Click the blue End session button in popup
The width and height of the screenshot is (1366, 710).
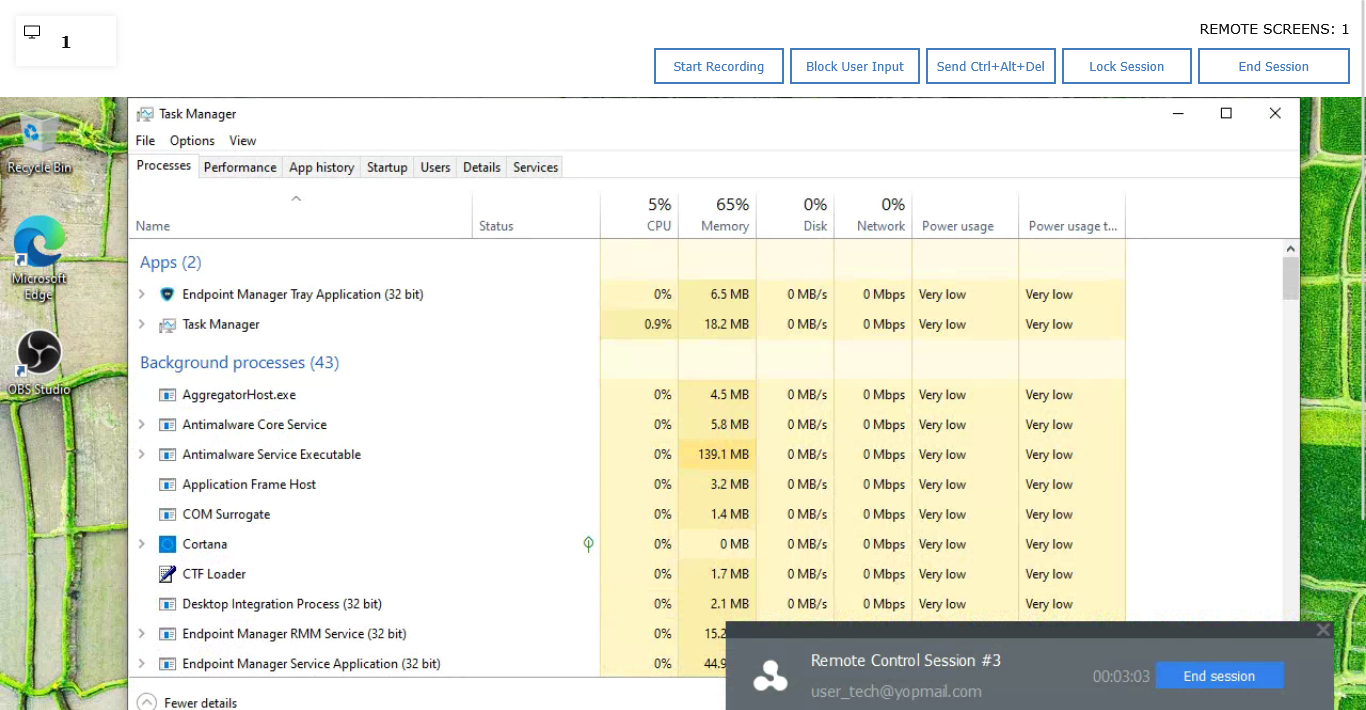(x=1219, y=676)
